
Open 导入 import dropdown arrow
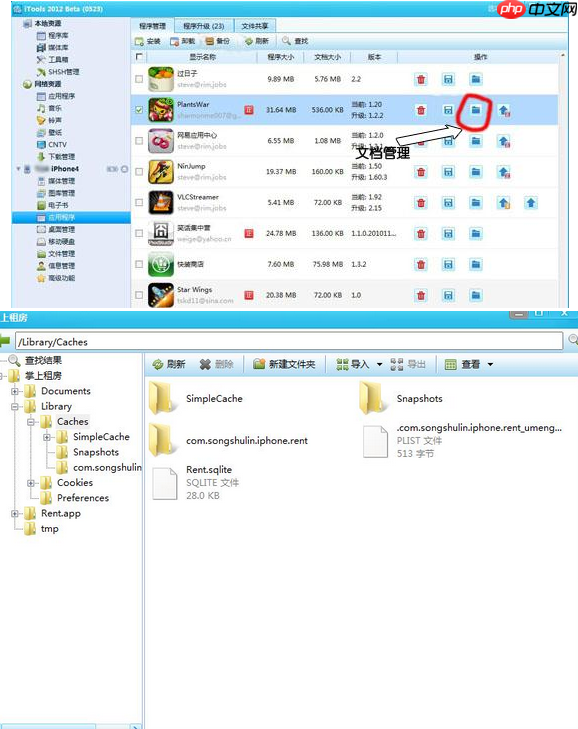click(x=379, y=364)
